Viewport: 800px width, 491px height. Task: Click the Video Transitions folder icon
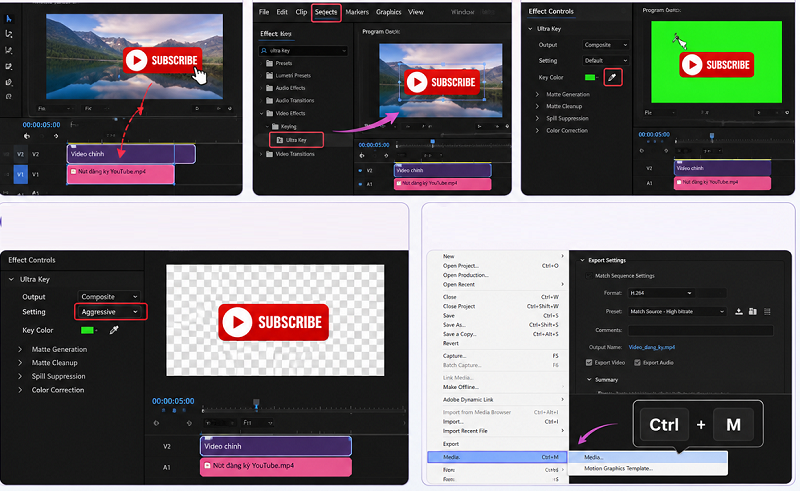click(269, 154)
